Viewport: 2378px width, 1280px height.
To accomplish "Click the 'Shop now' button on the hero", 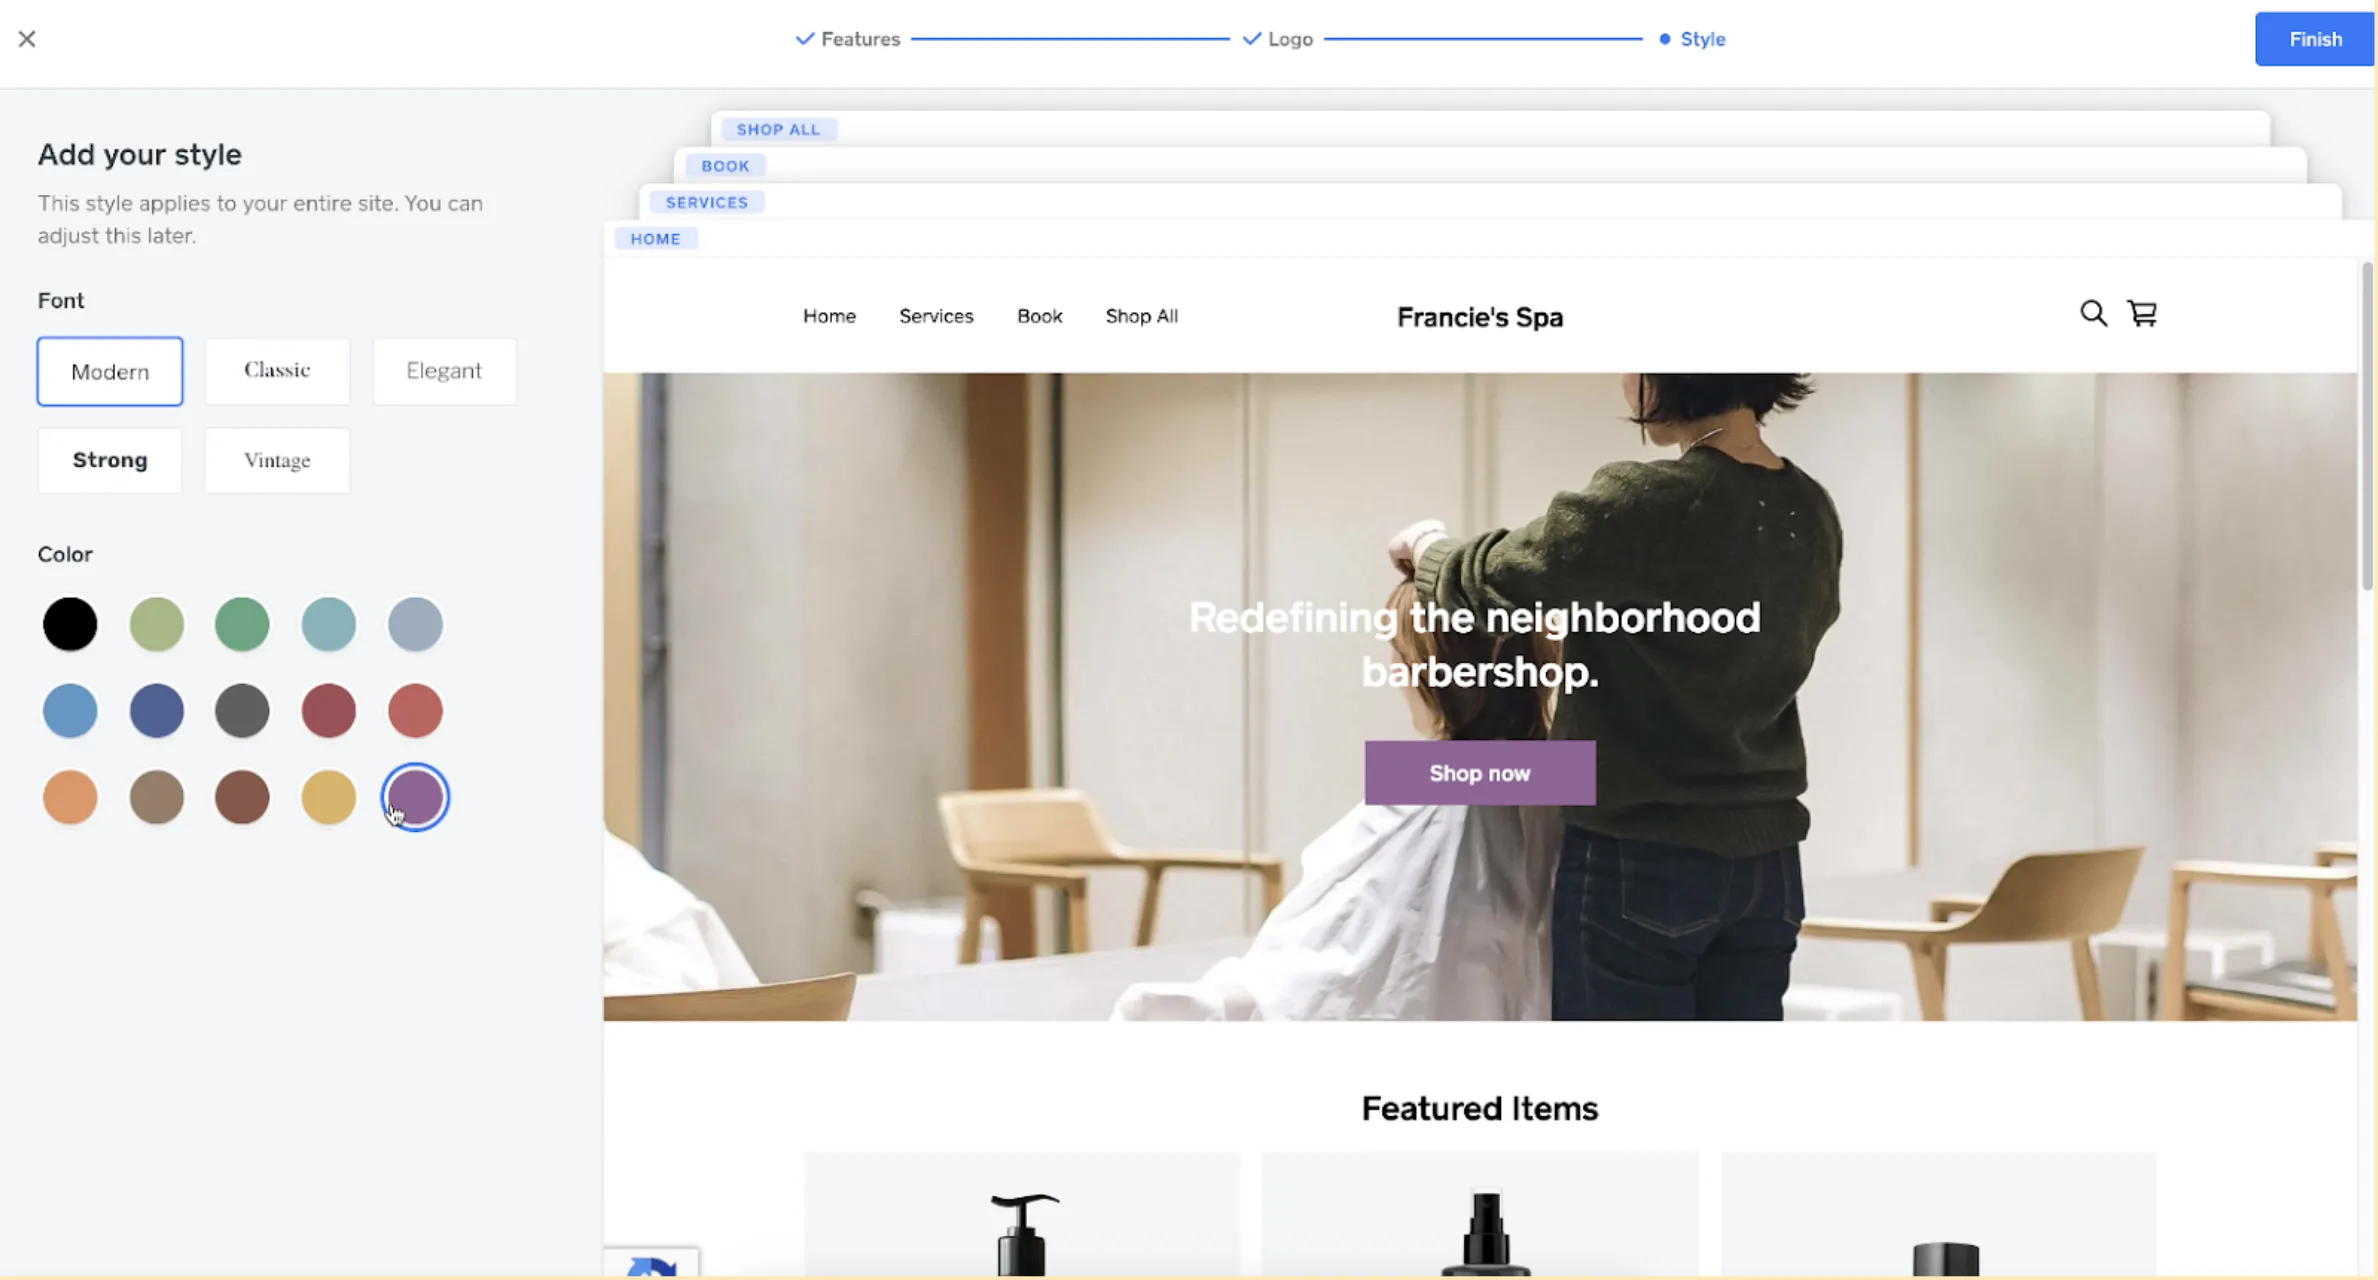I will click(1478, 772).
